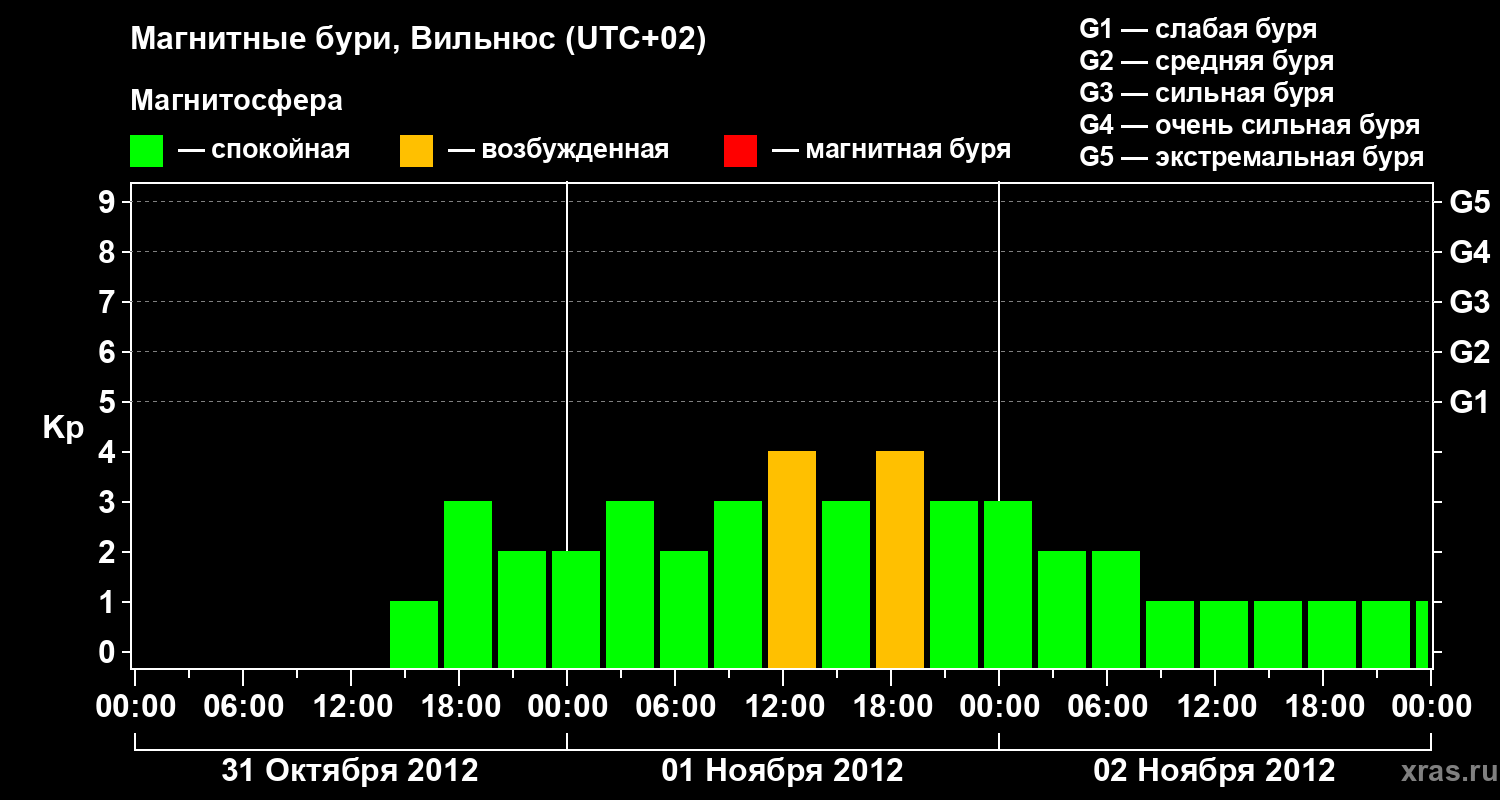Click legend line 'G1 — слабая буря'
1500x800 pixels.
point(1198,29)
